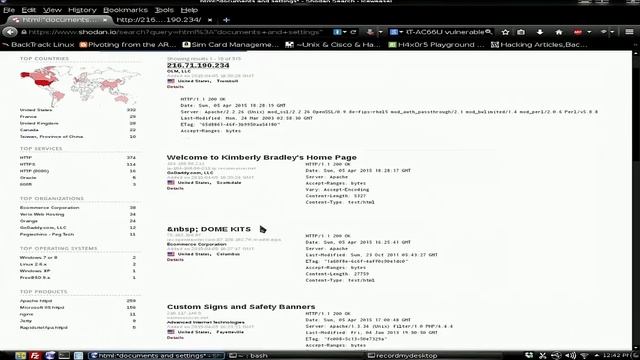Open the first taskbar launcher icon

point(21,356)
